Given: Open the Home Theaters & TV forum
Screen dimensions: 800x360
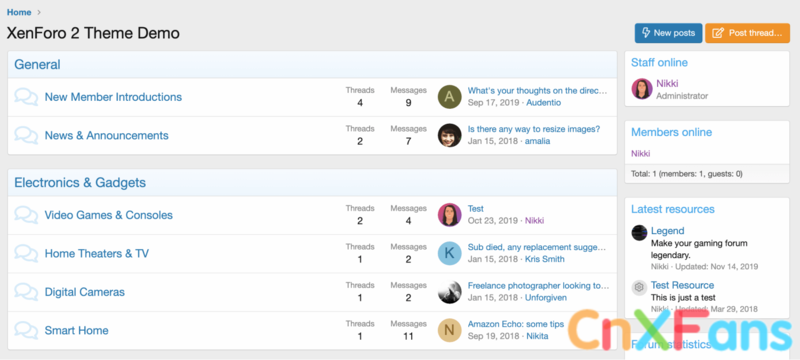Looking at the screenshot, I should click(x=97, y=253).
